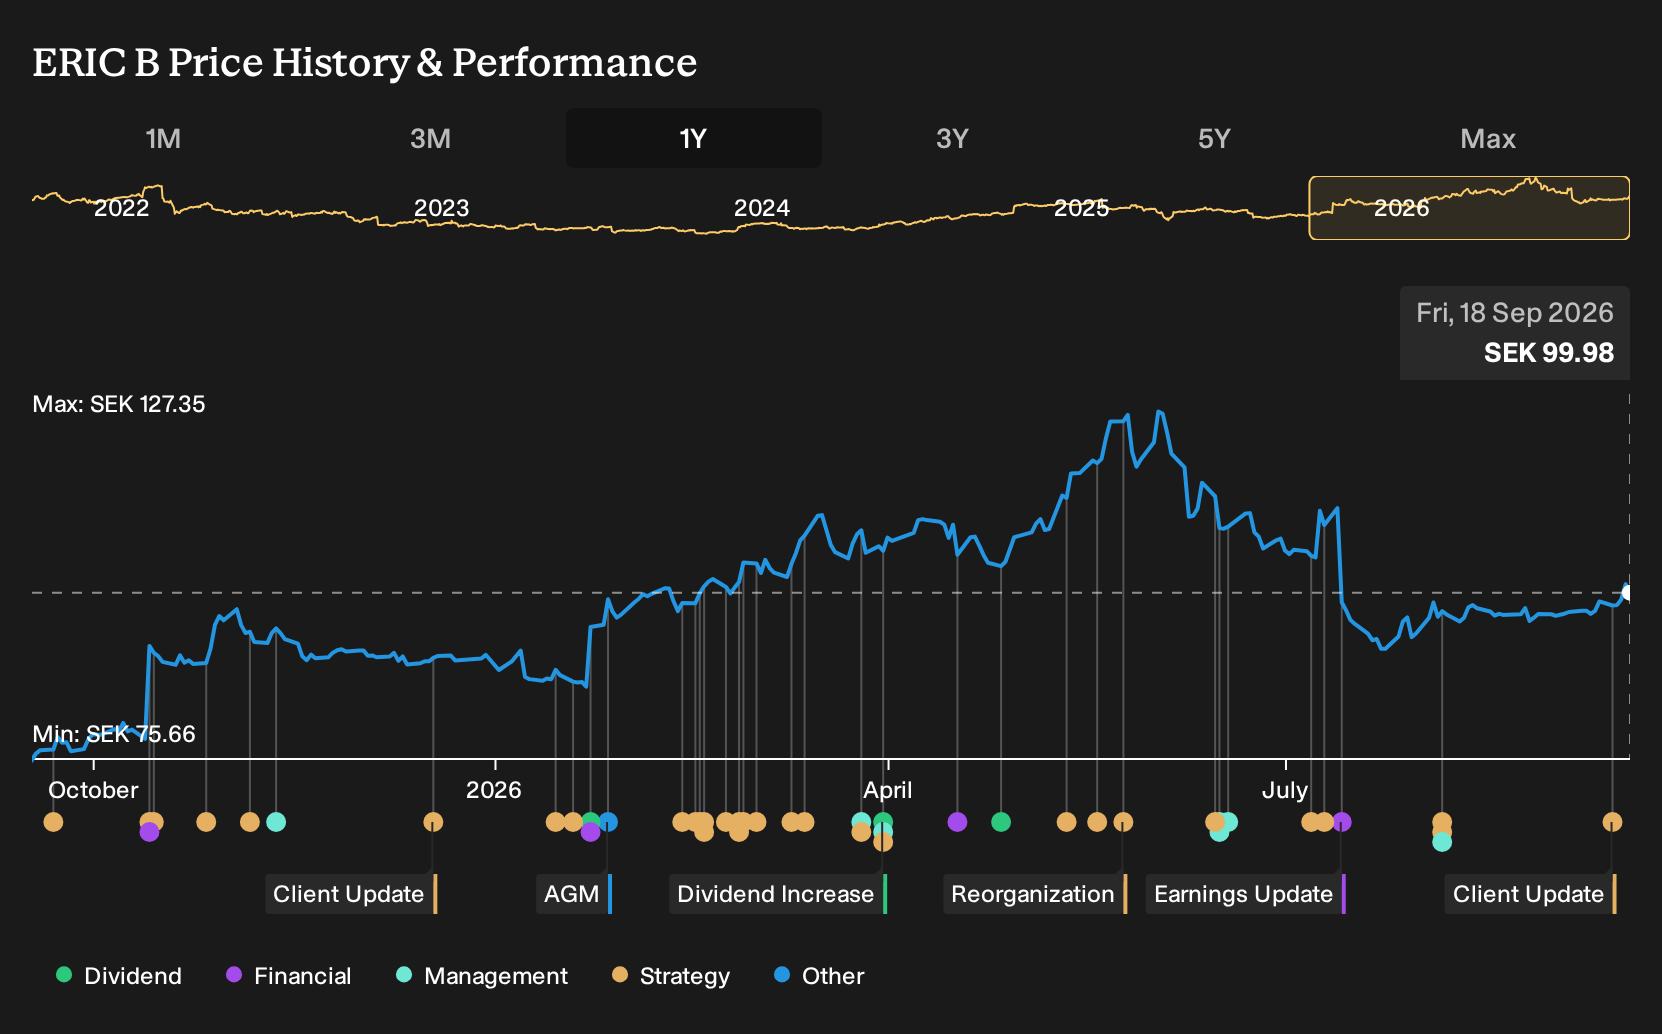Image resolution: width=1662 pixels, height=1034 pixels.
Task: Select the purple Financial dot above AGM
Action: [590, 832]
